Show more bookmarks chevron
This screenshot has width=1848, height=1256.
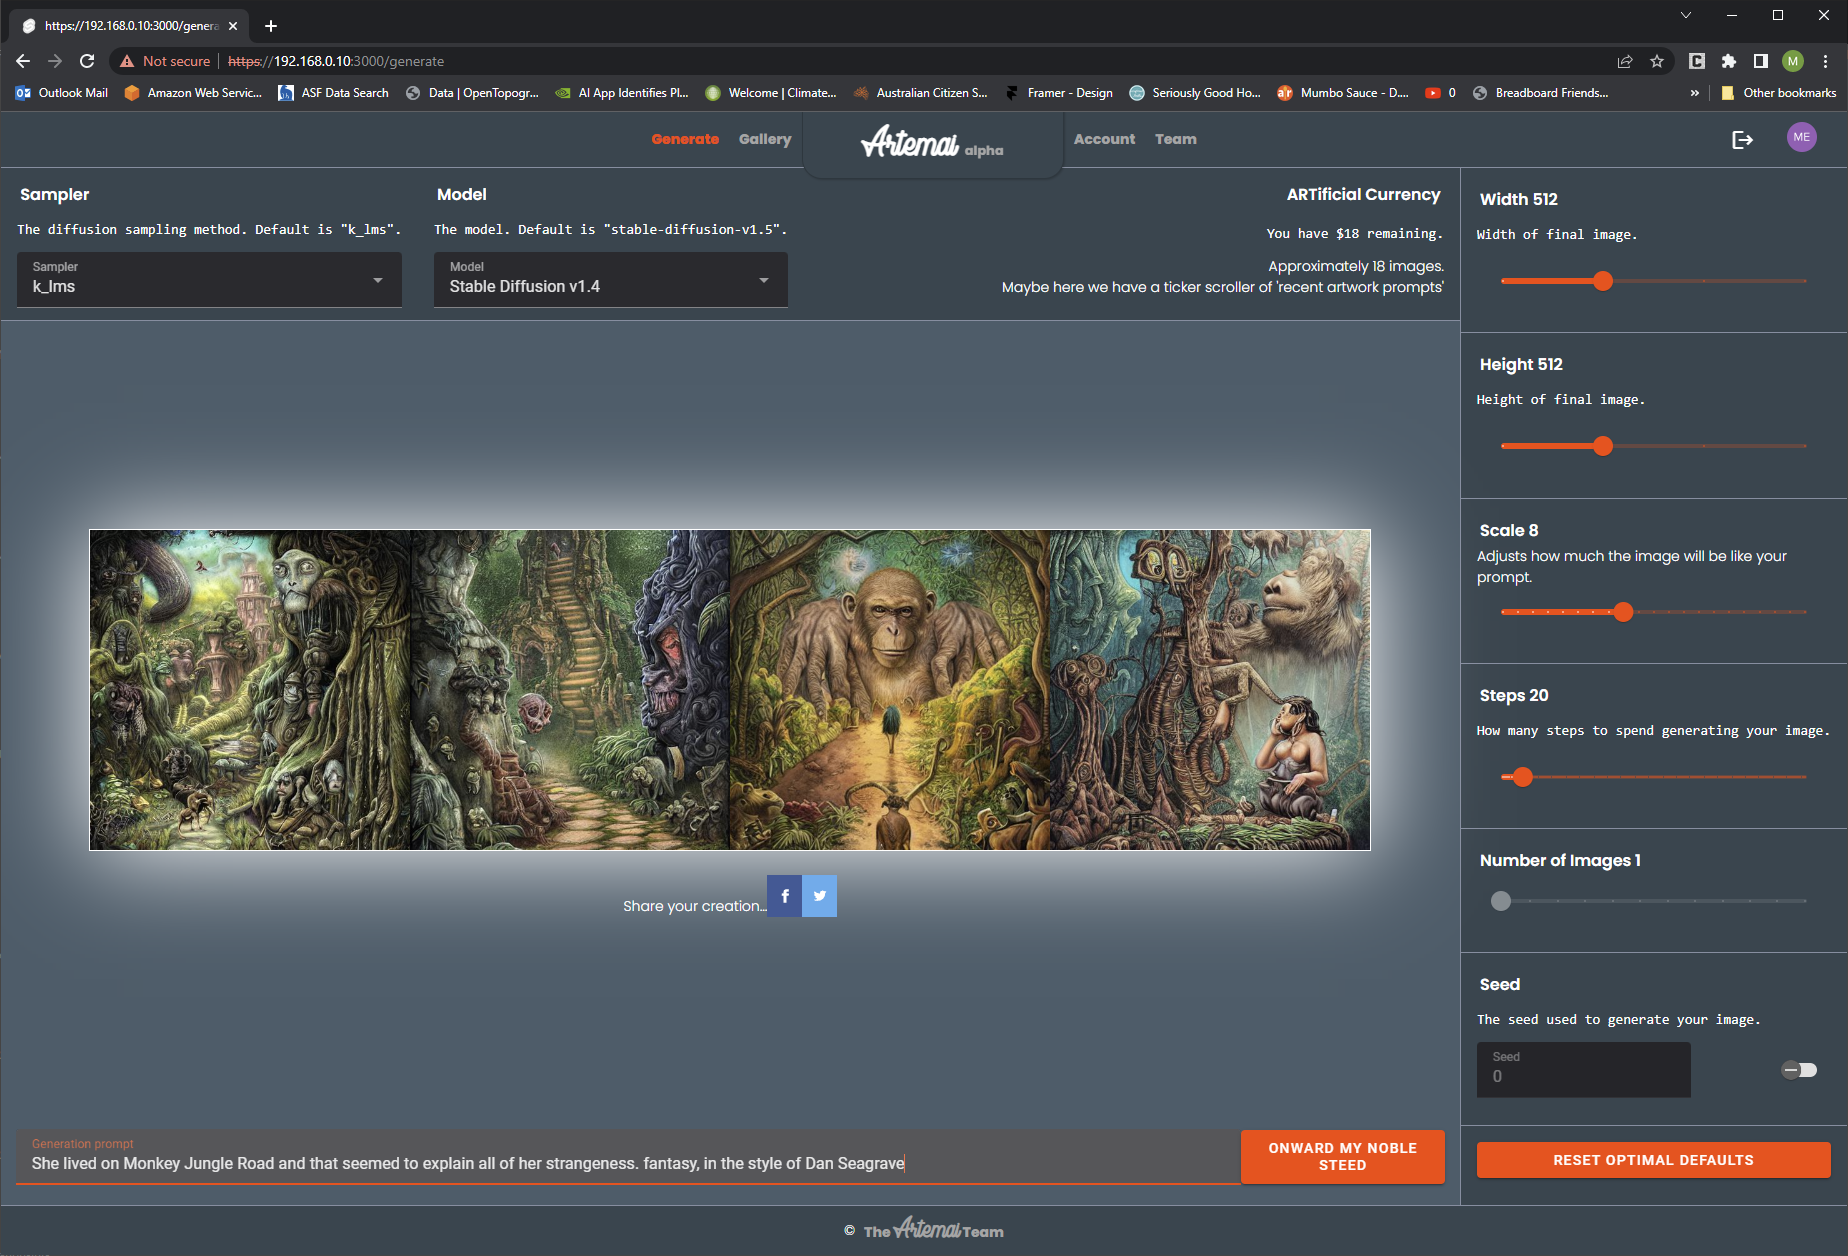[1694, 93]
